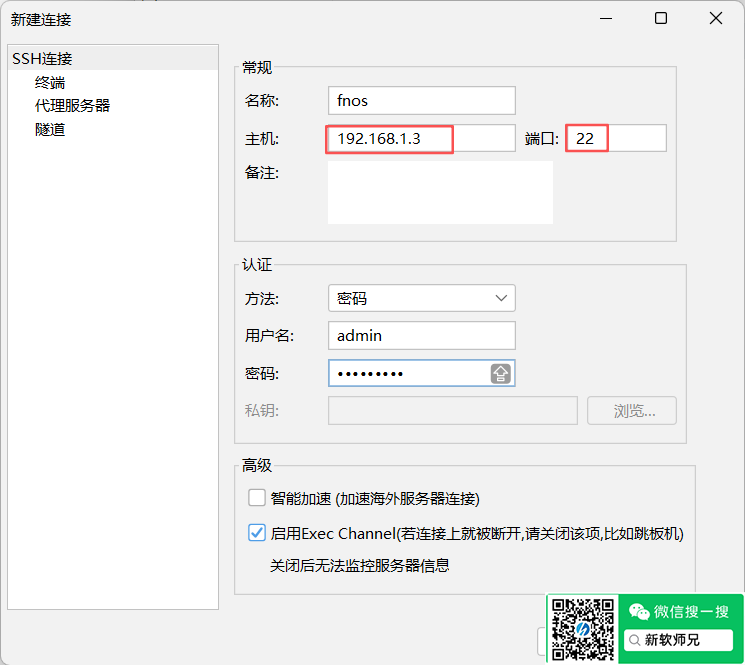745x665 pixels.
Task: Click inside the 备注 text area
Action: coord(440,192)
